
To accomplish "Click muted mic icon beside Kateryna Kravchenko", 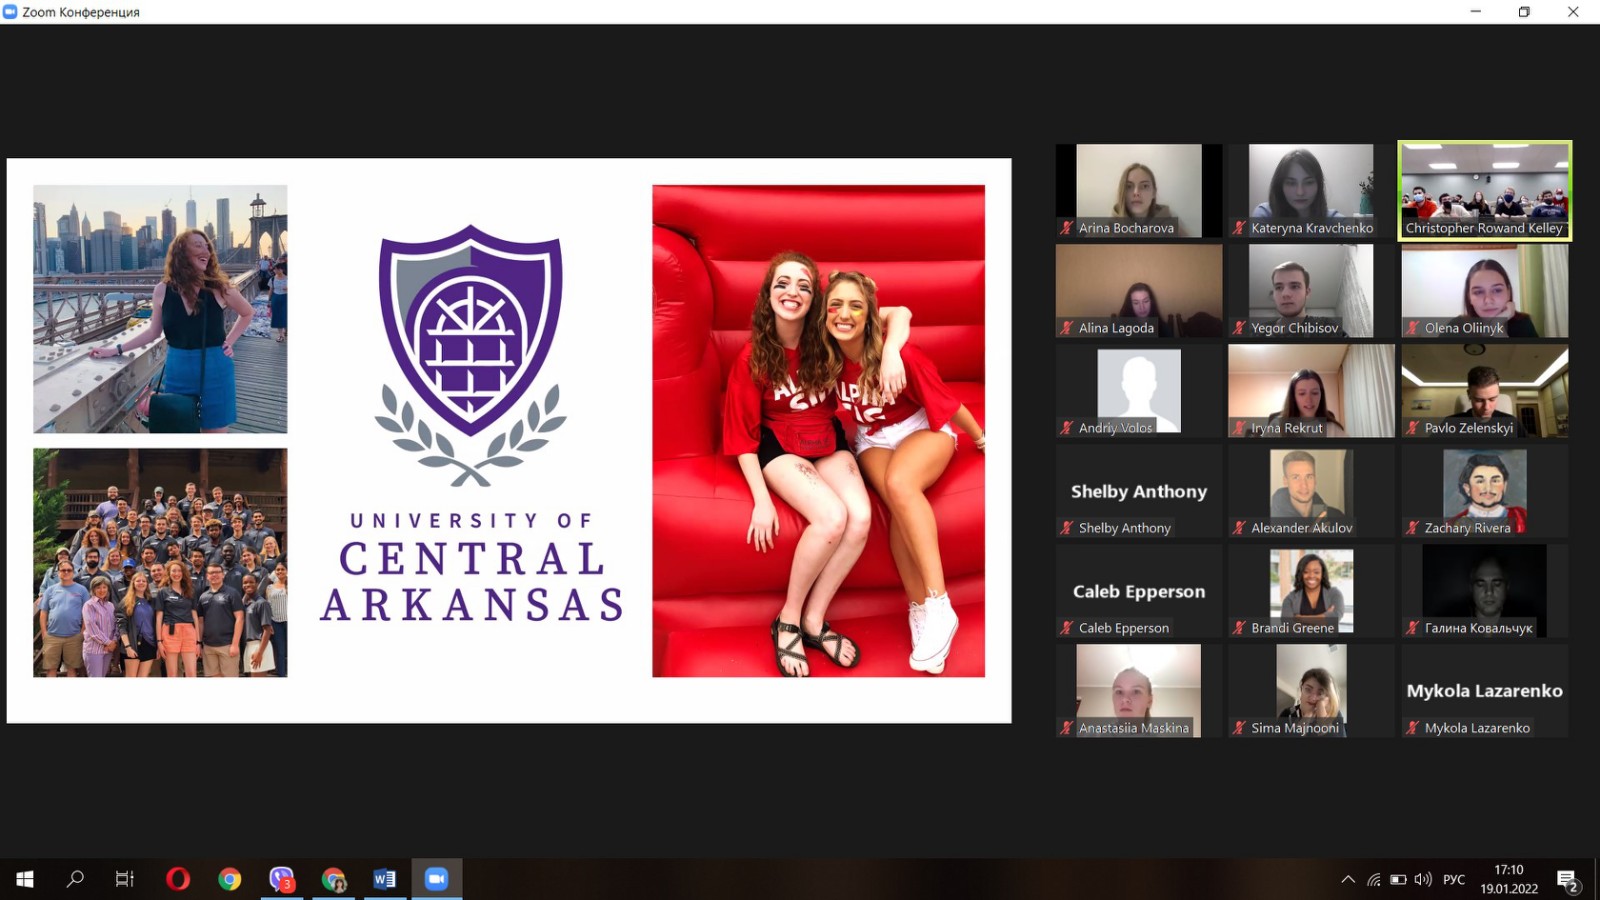I will click(x=1239, y=228).
